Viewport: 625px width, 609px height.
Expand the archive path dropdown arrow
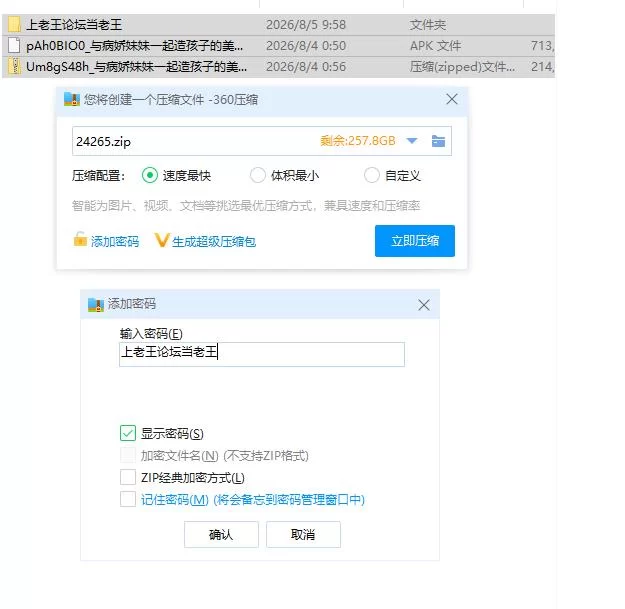click(x=412, y=141)
